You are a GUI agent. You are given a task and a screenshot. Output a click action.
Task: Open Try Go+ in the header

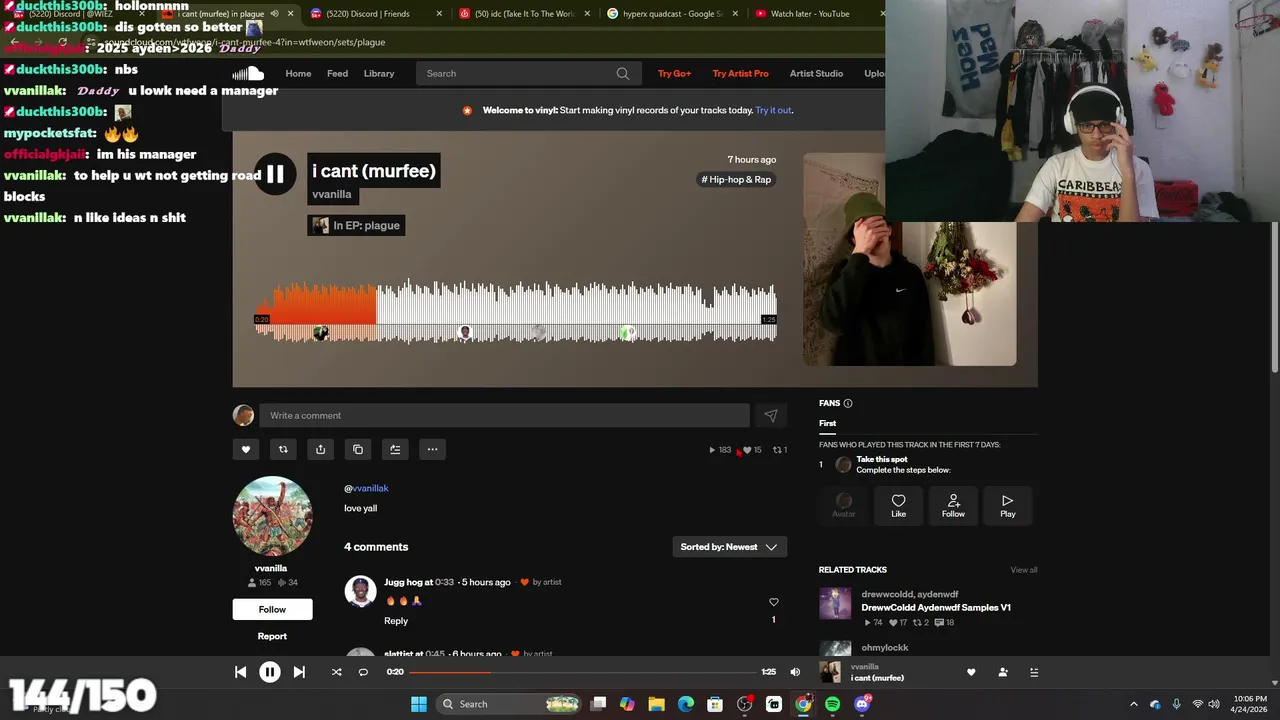674,73
